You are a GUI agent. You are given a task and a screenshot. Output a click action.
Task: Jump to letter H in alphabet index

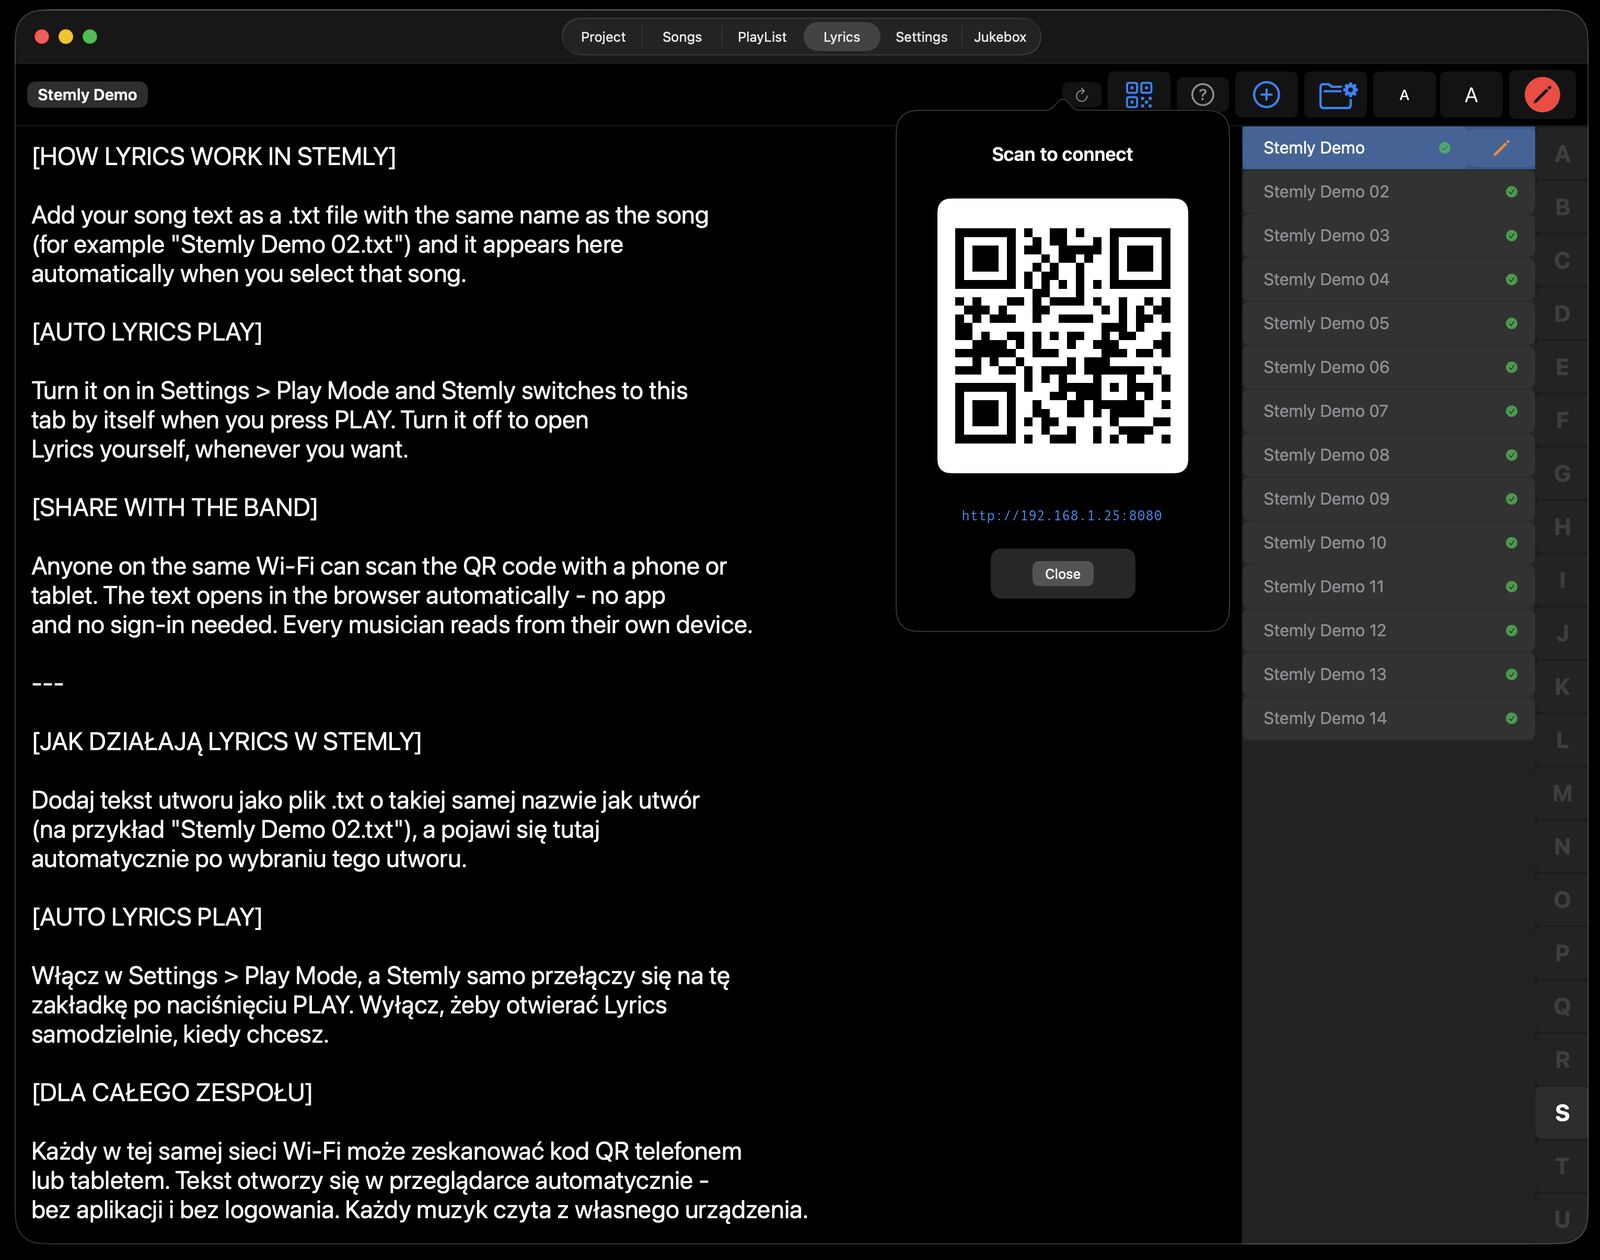click(1562, 527)
